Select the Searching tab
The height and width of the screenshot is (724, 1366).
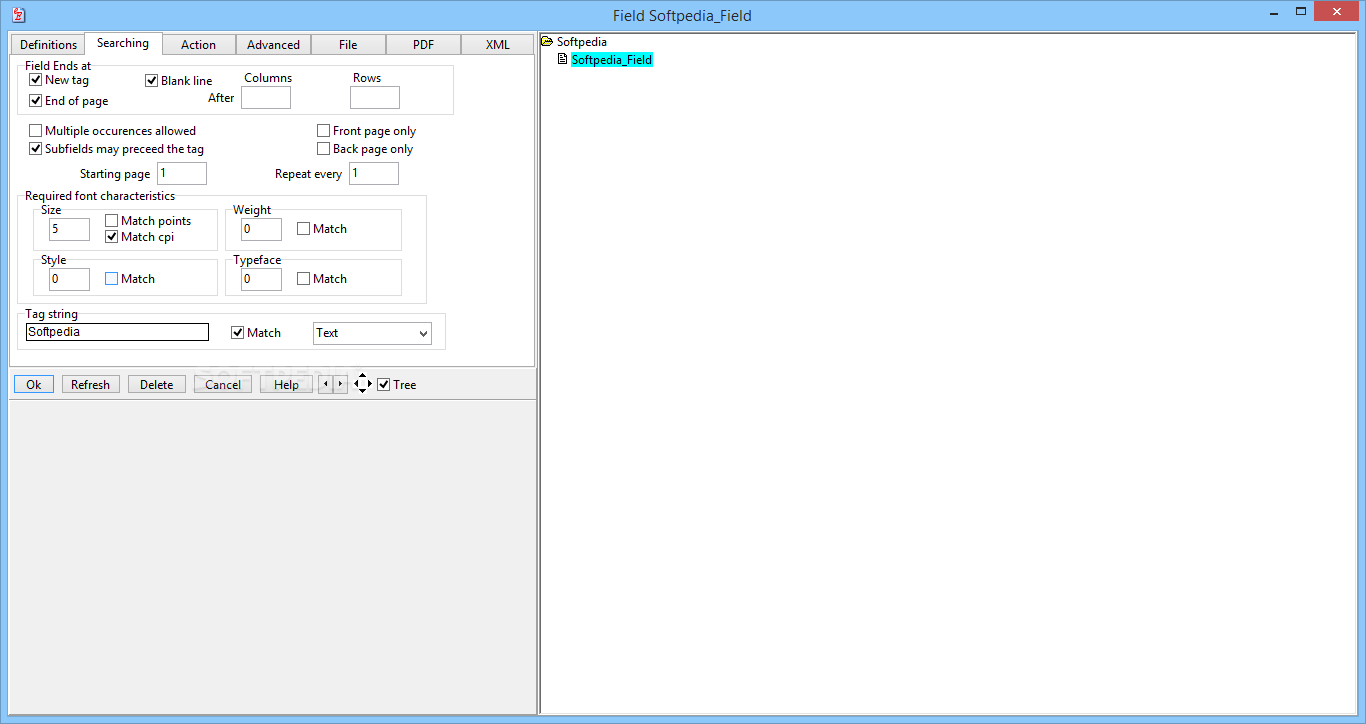click(x=123, y=43)
